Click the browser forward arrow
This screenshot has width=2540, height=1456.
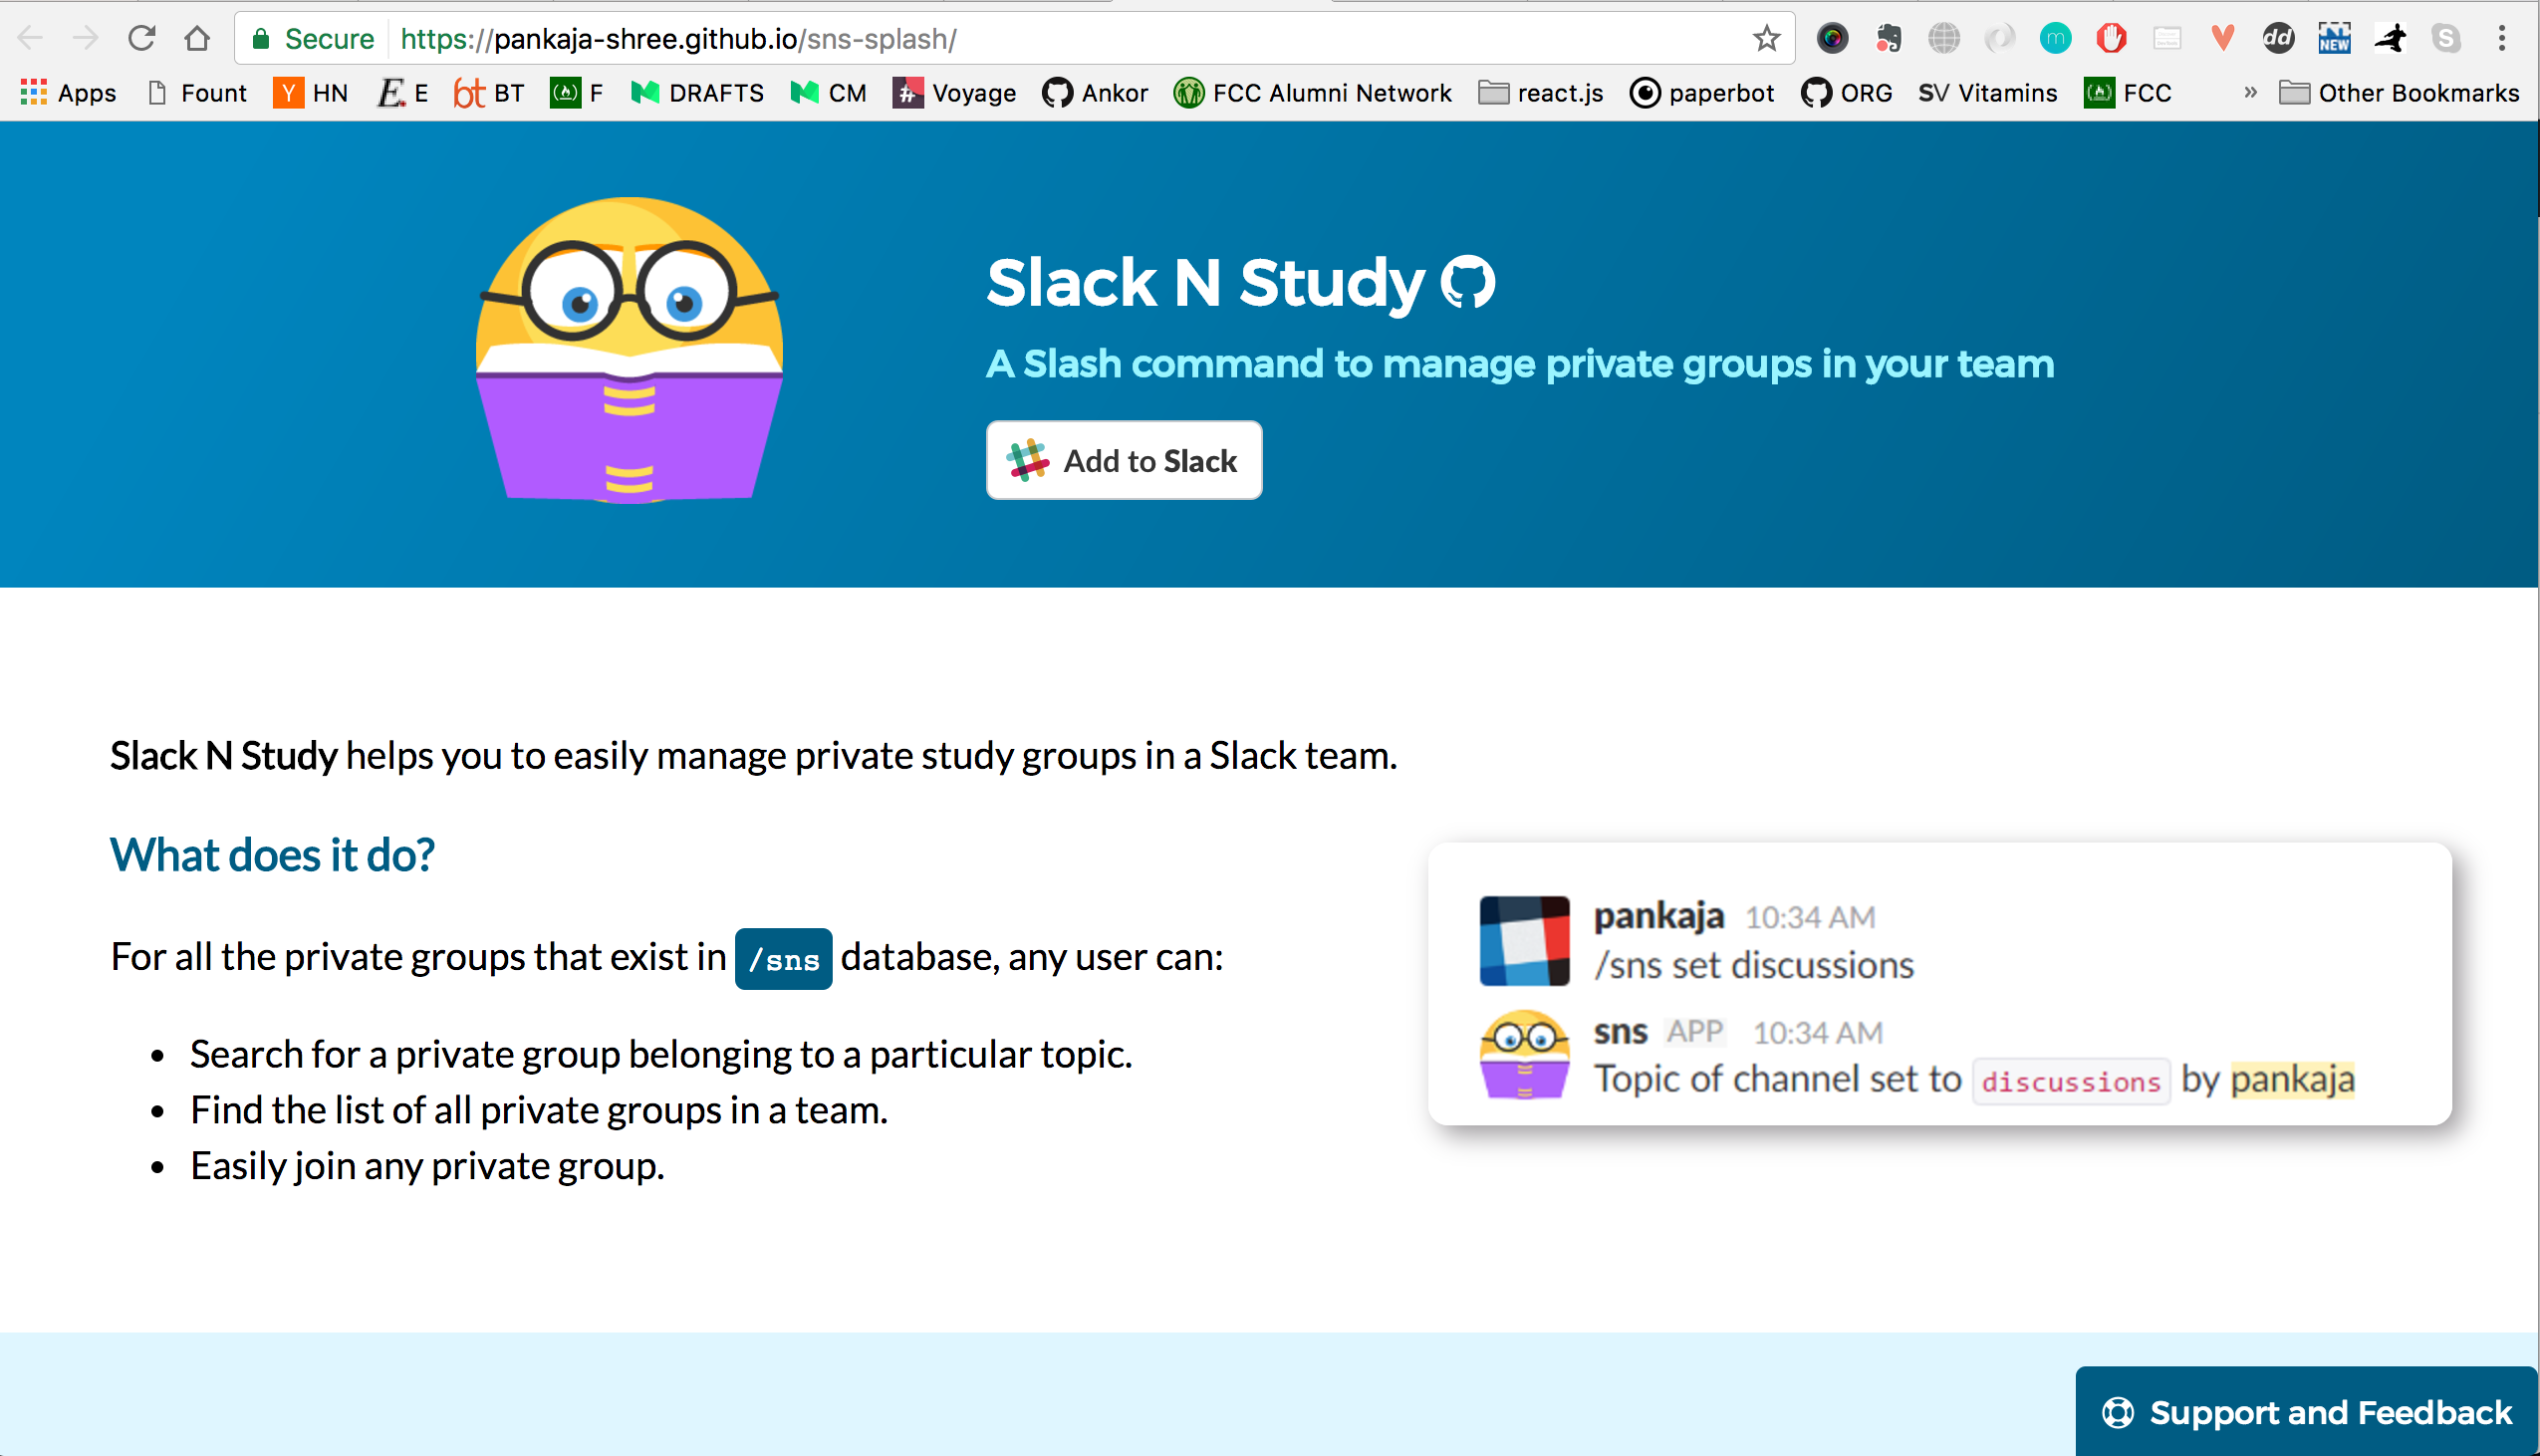[x=86, y=39]
